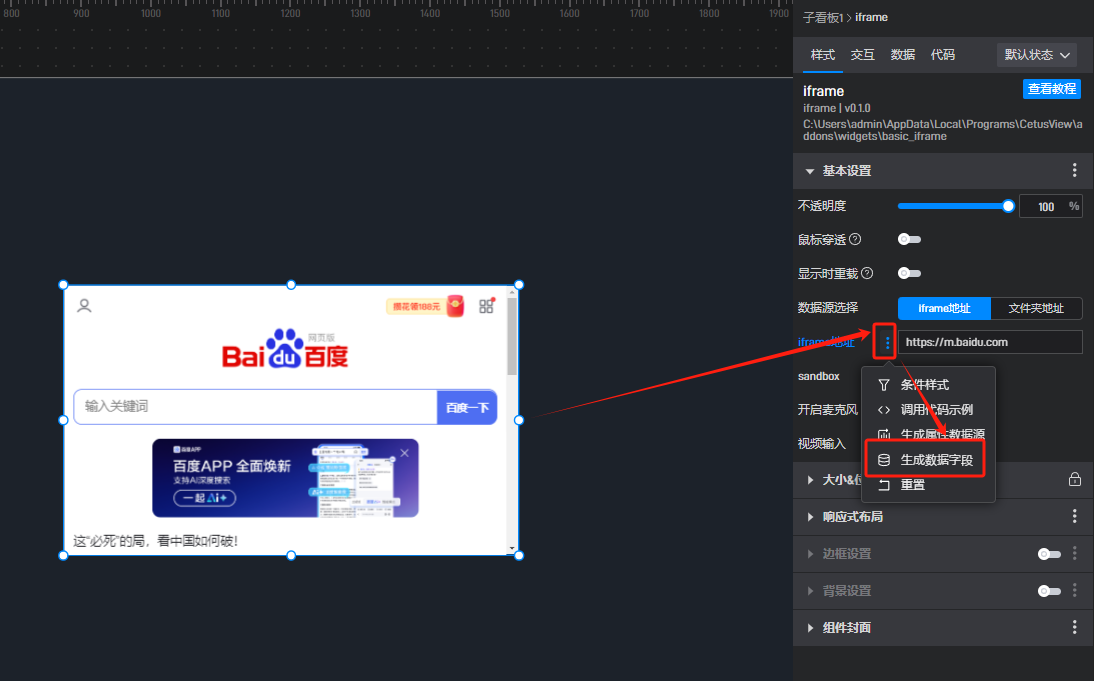1094x681 pixels.
Task: Click the Baidu keyword search box
Action: coord(255,407)
